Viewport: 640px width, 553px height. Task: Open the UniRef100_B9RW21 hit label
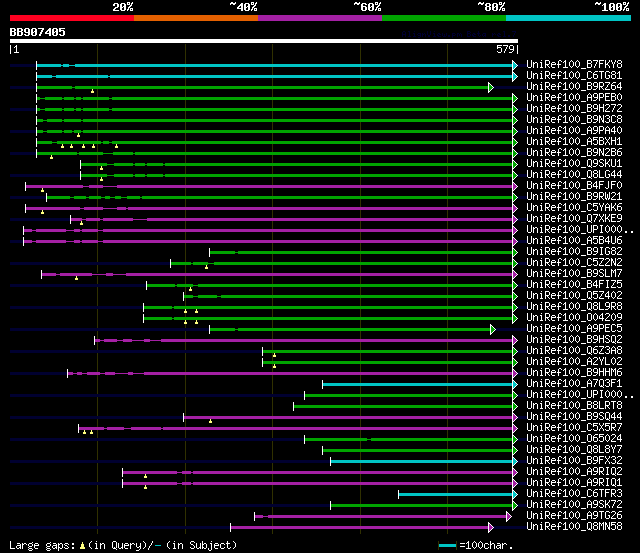[x=574, y=197]
